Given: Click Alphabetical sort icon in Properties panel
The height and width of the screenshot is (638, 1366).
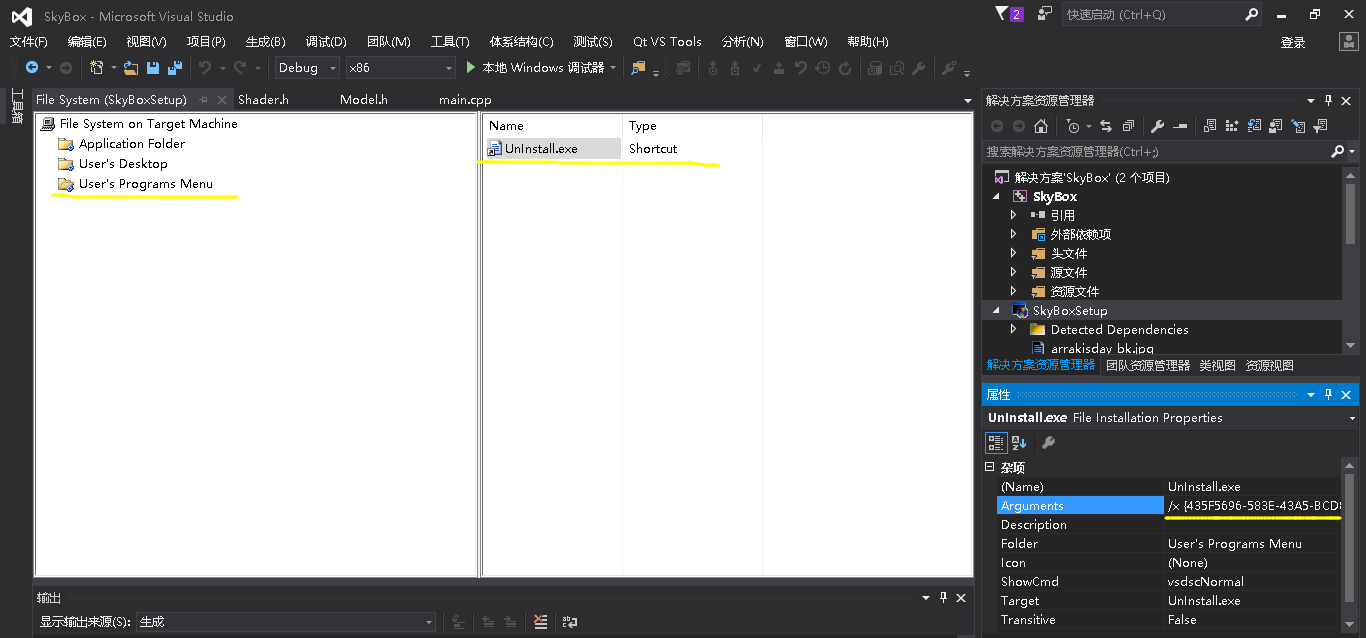Looking at the screenshot, I should pos(1019,442).
